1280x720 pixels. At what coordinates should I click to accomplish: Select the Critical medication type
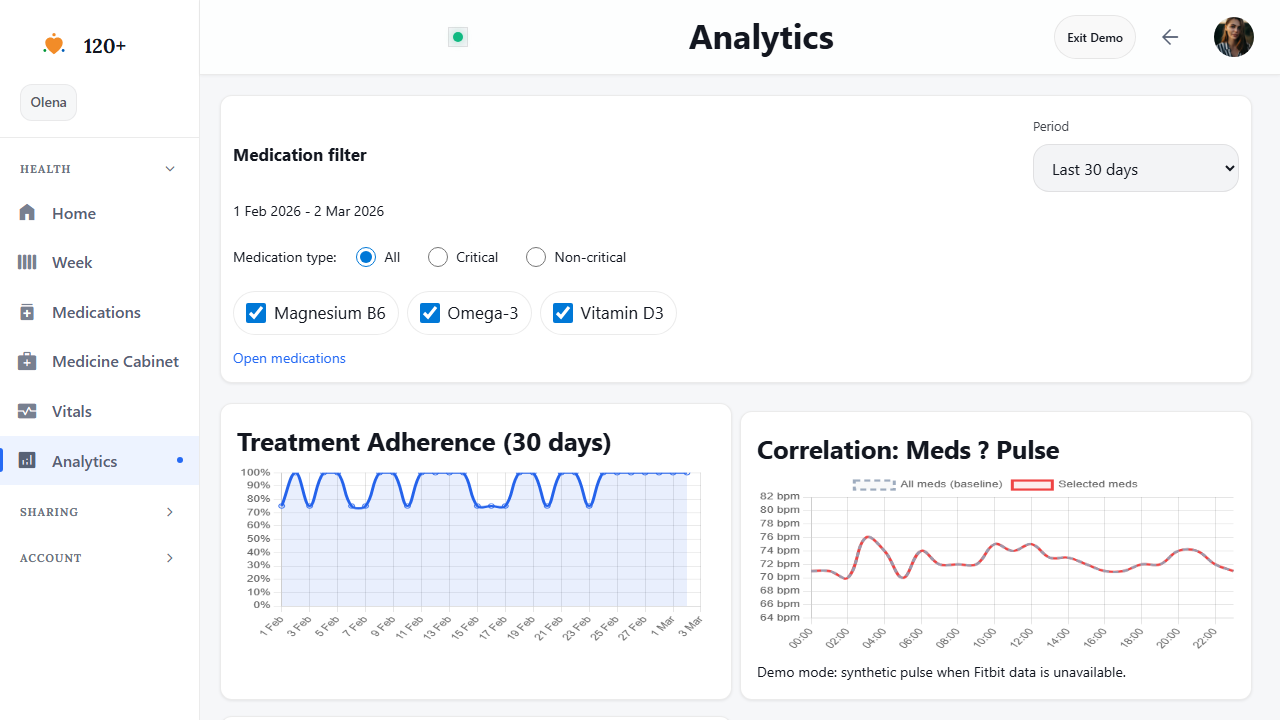(x=437, y=257)
